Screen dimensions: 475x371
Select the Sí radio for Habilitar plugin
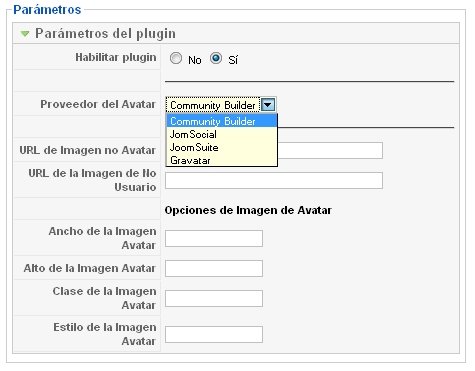click(216, 58)
